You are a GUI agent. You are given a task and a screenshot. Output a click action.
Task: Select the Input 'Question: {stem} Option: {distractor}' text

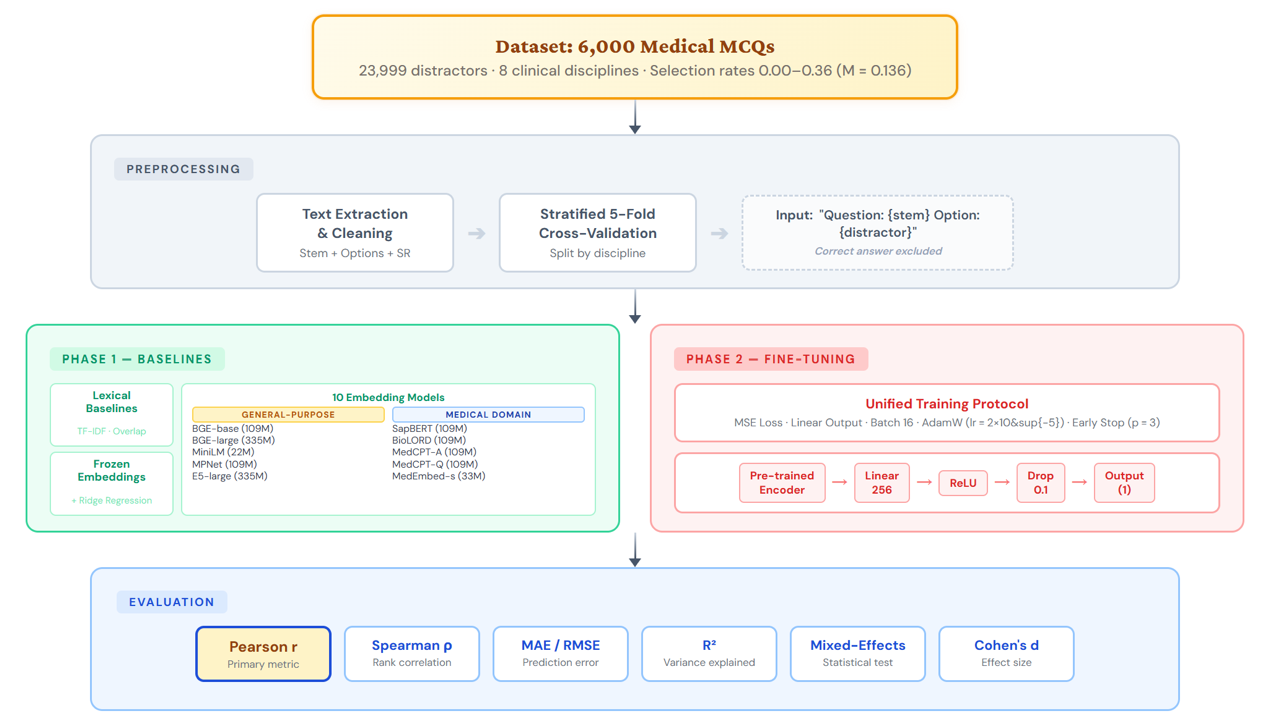point(877,223)
